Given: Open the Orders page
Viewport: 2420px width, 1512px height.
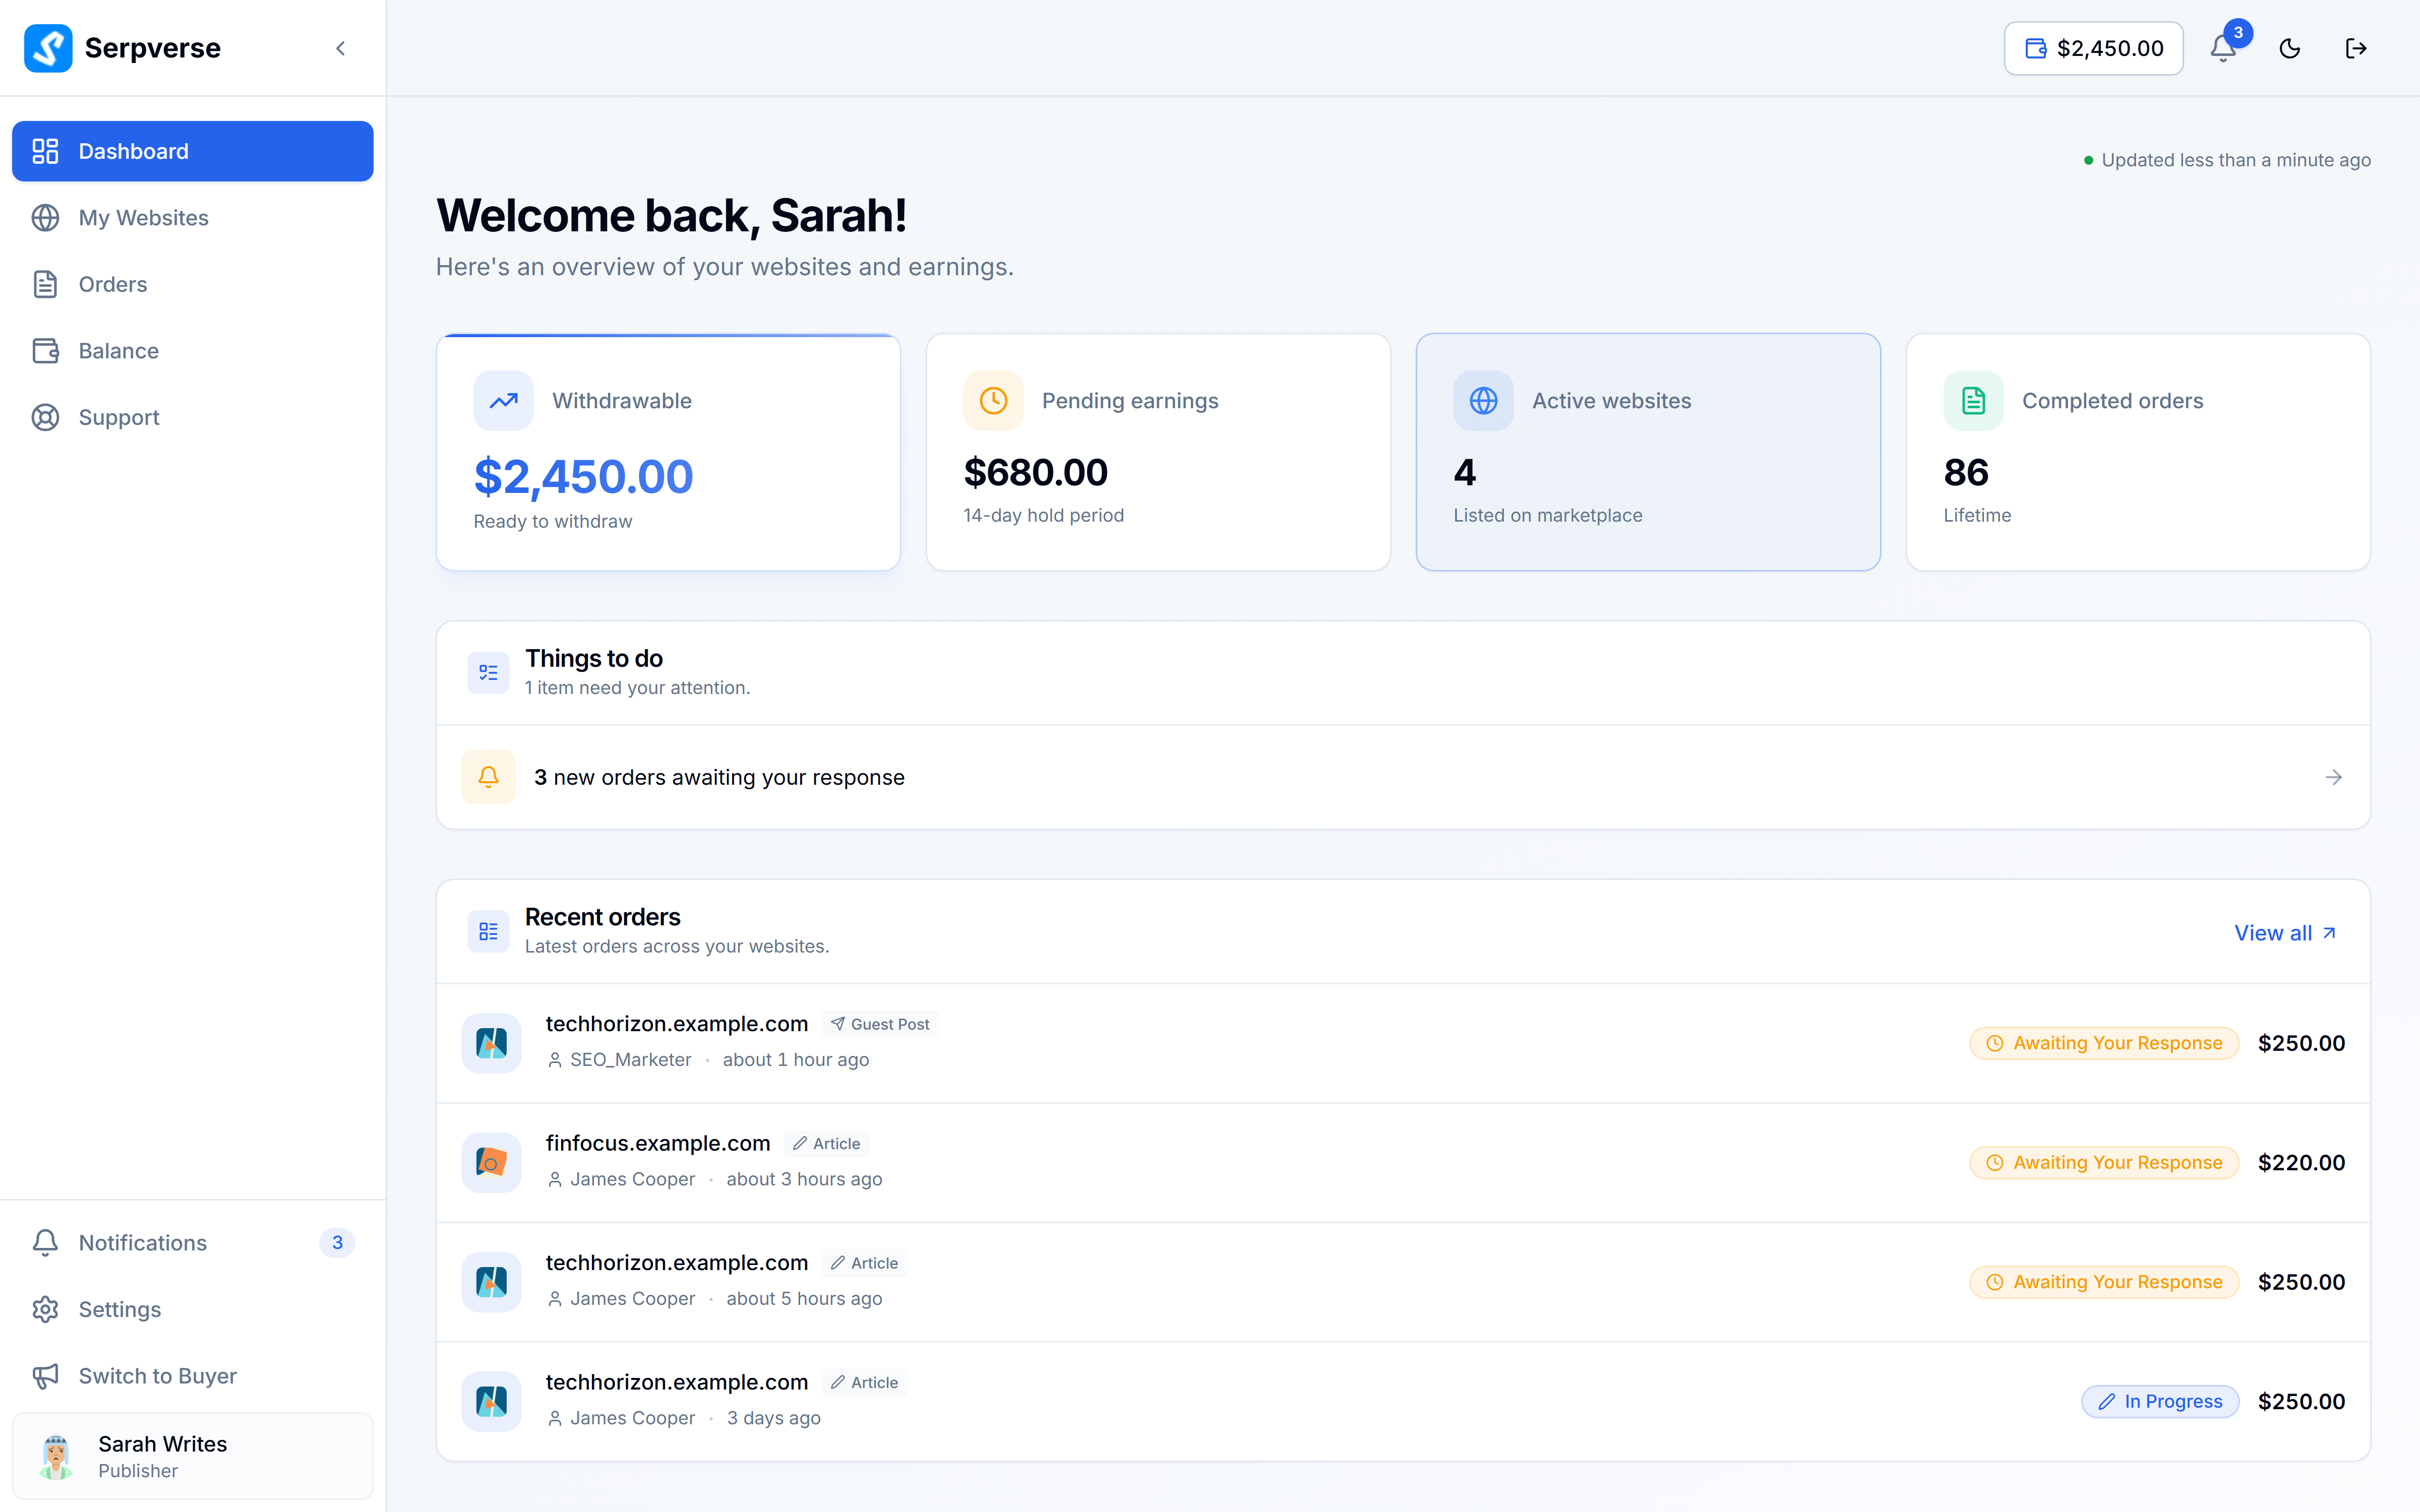Looking at the screenshot, I should click(193, 284).
